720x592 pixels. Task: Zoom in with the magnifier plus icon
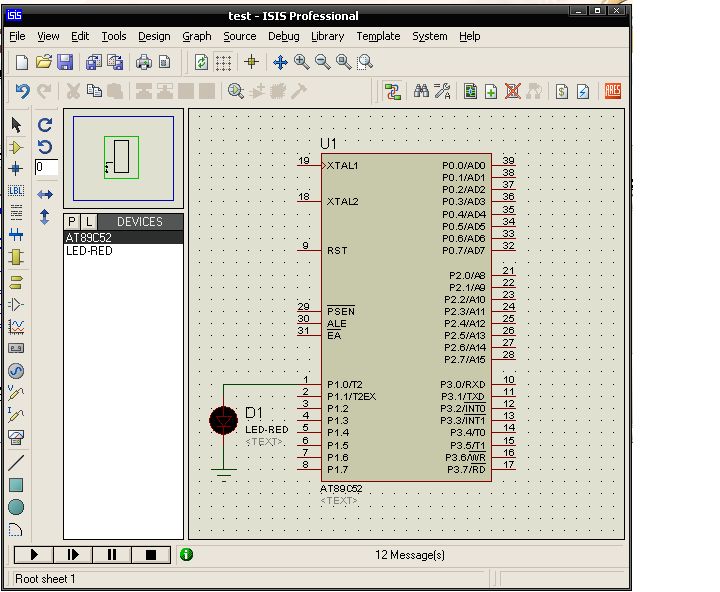pyautogui.click(x=301, y=62)
